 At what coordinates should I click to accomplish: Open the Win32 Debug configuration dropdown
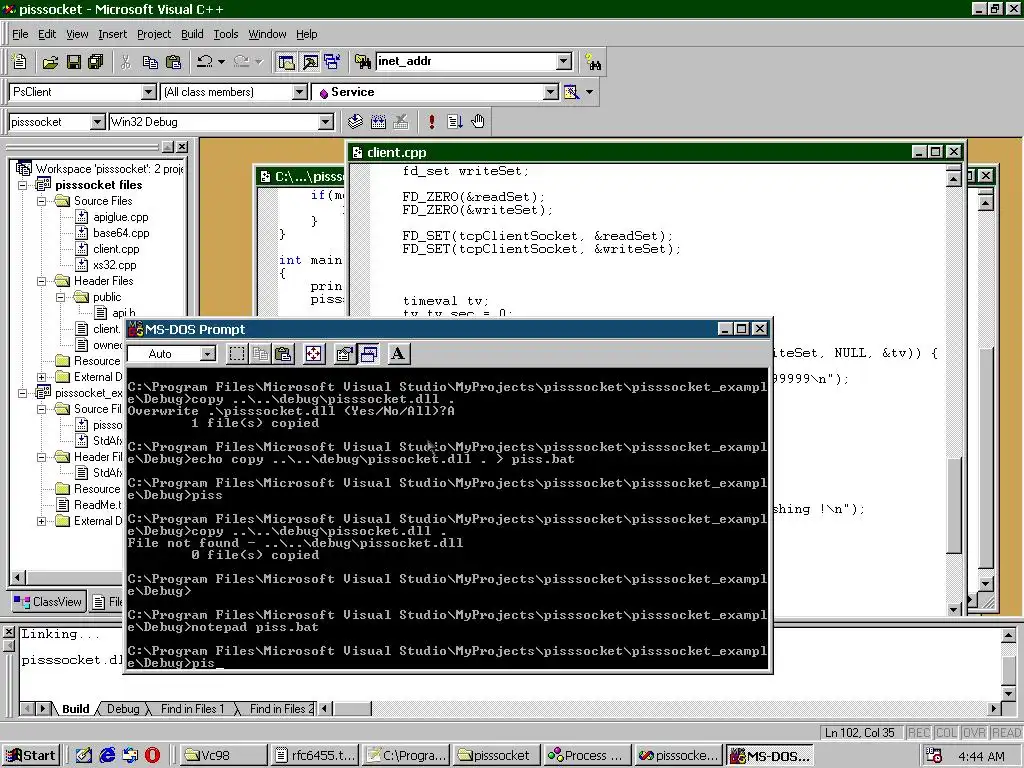coord(325,121)
